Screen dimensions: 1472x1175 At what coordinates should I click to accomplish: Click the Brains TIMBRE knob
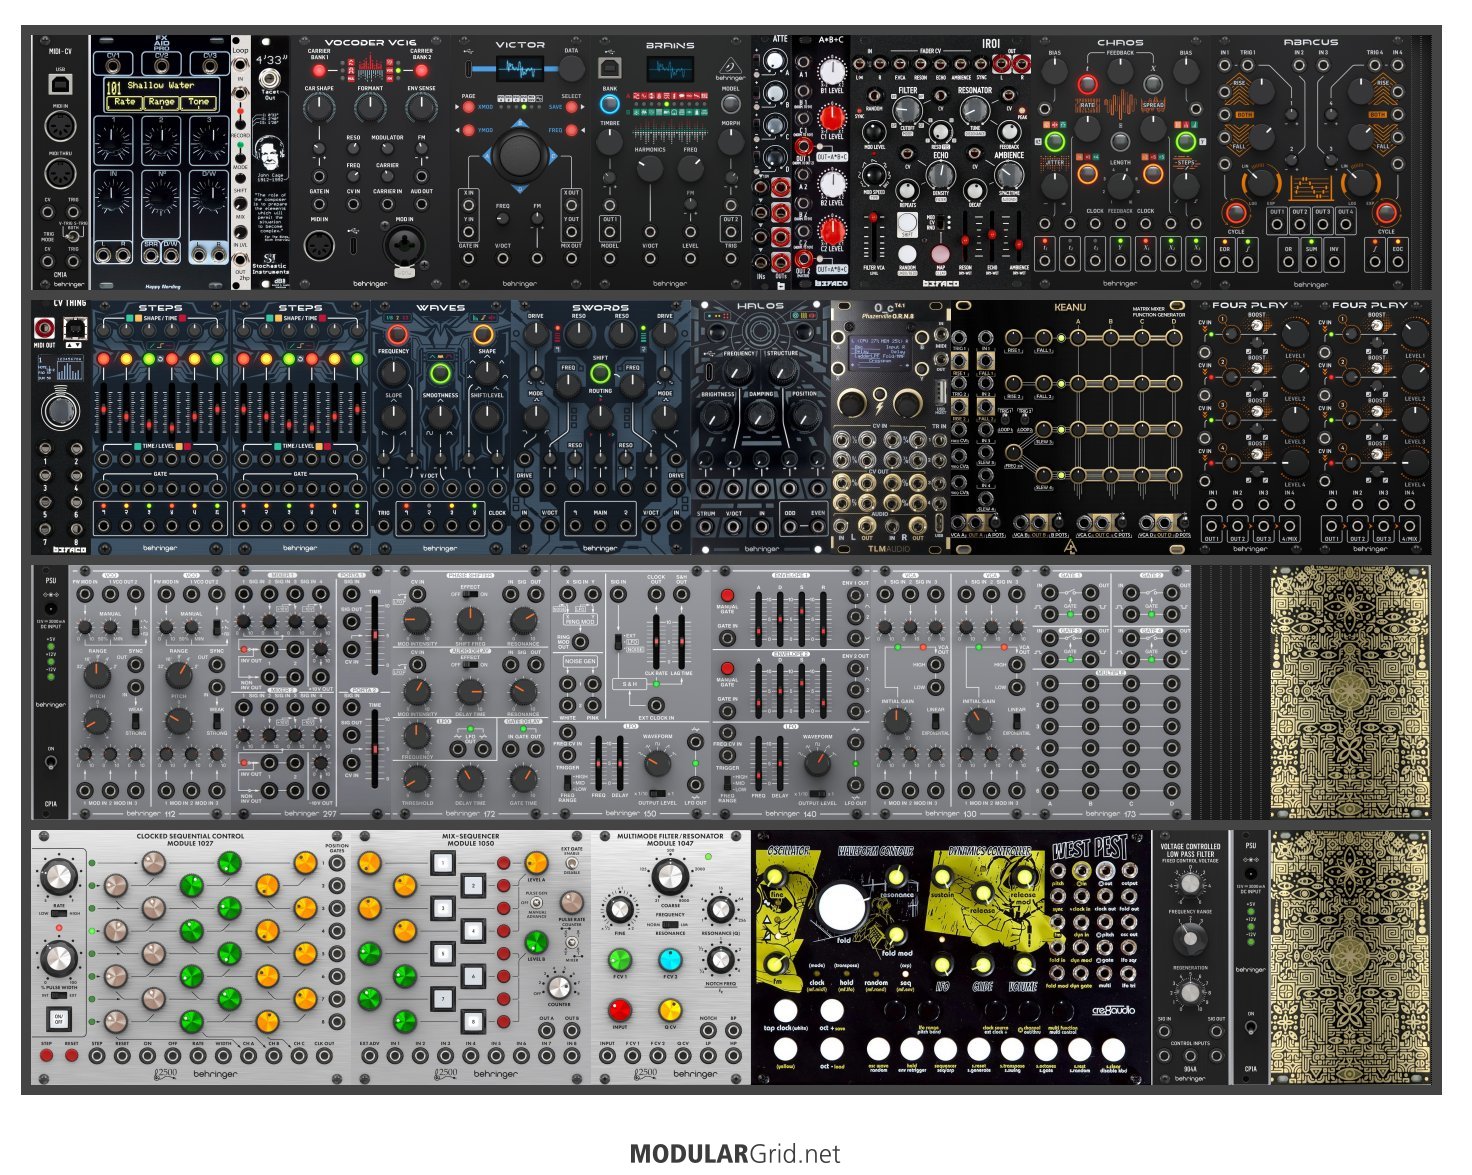609,141
